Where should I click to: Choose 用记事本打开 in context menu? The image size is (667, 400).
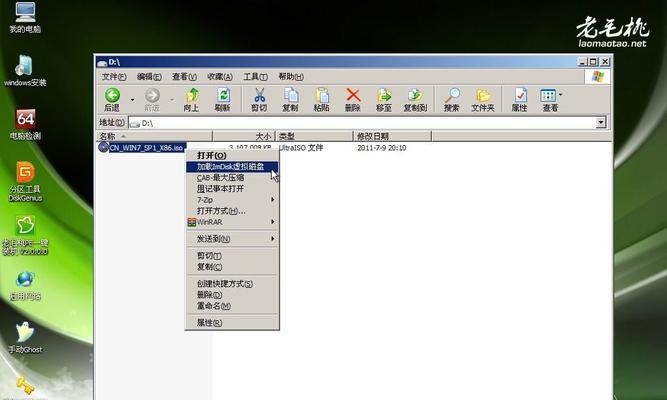[x=232, y=189]
